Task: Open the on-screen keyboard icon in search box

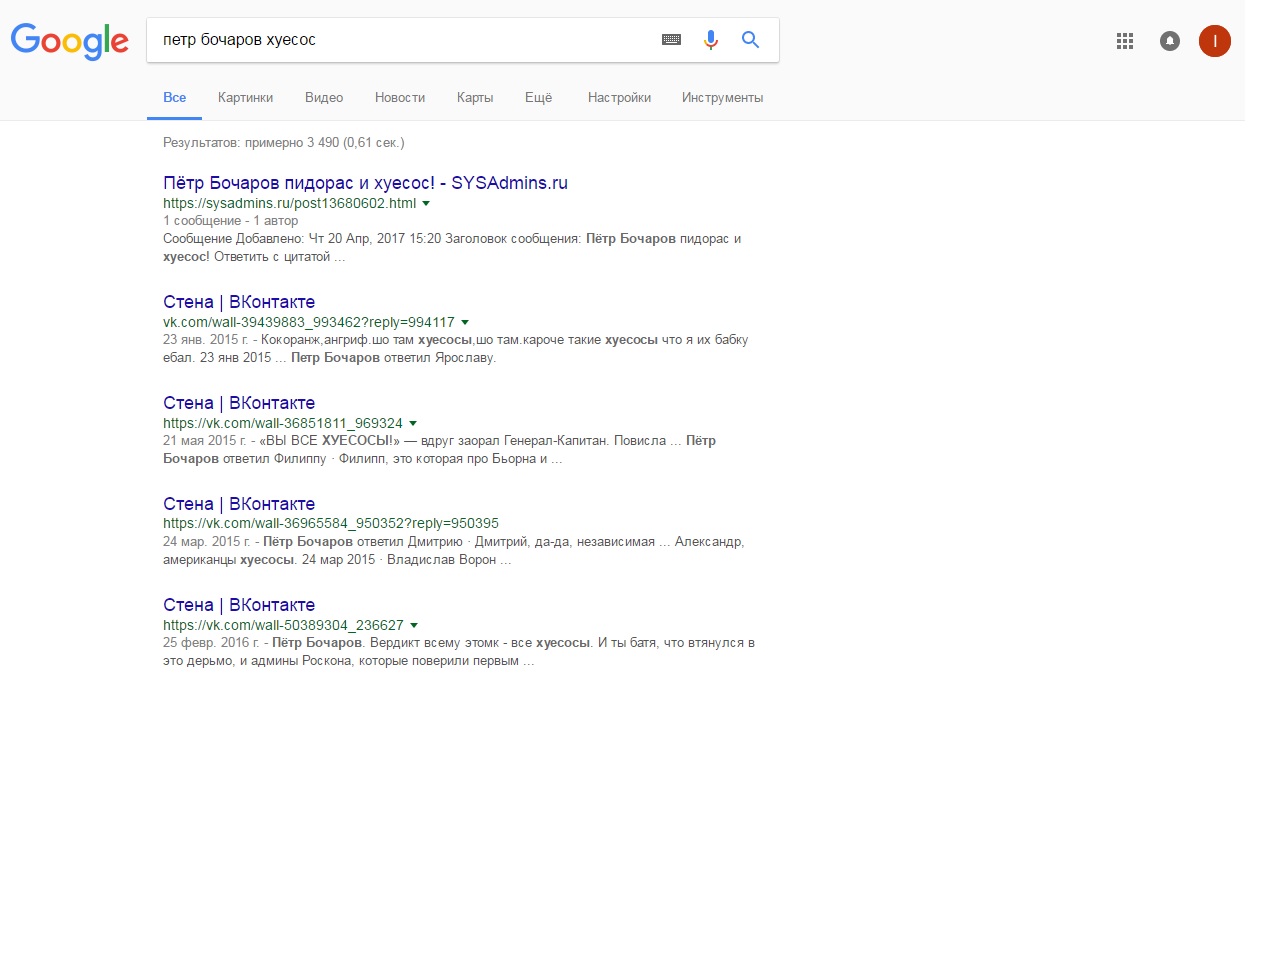Action: click(x=672, y=40)
